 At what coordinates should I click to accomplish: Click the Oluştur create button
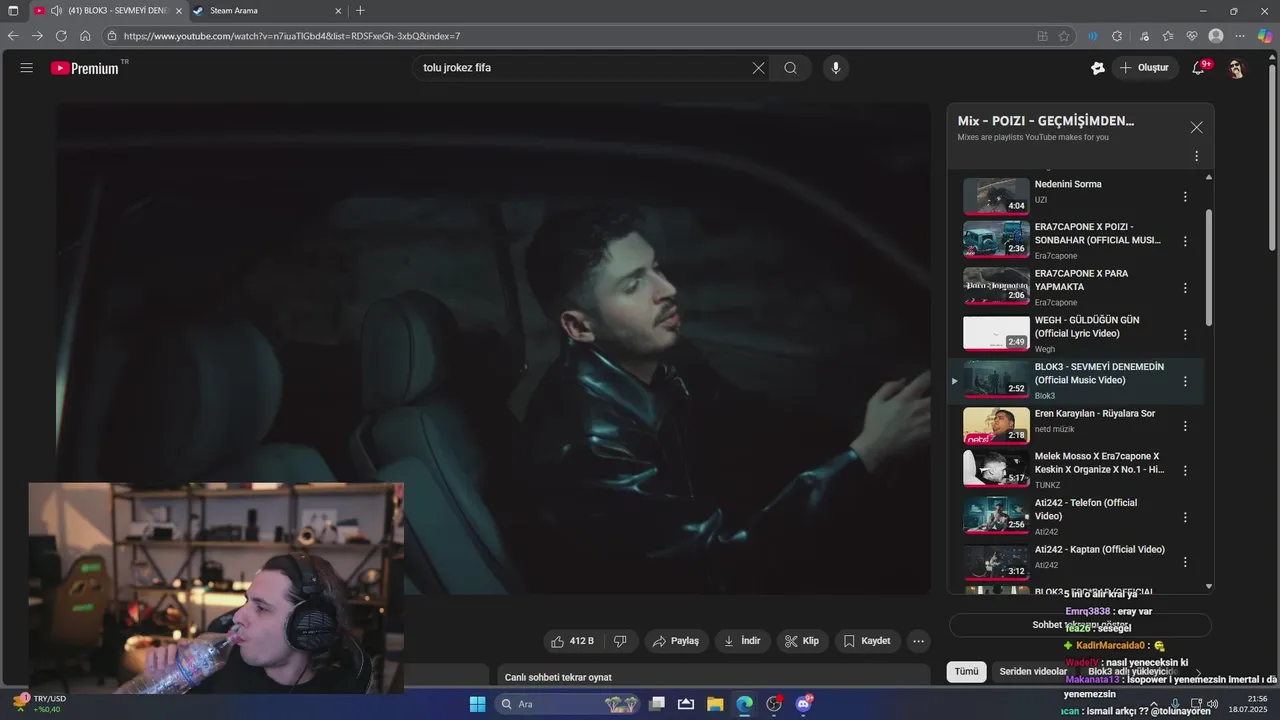point(1144,68)
